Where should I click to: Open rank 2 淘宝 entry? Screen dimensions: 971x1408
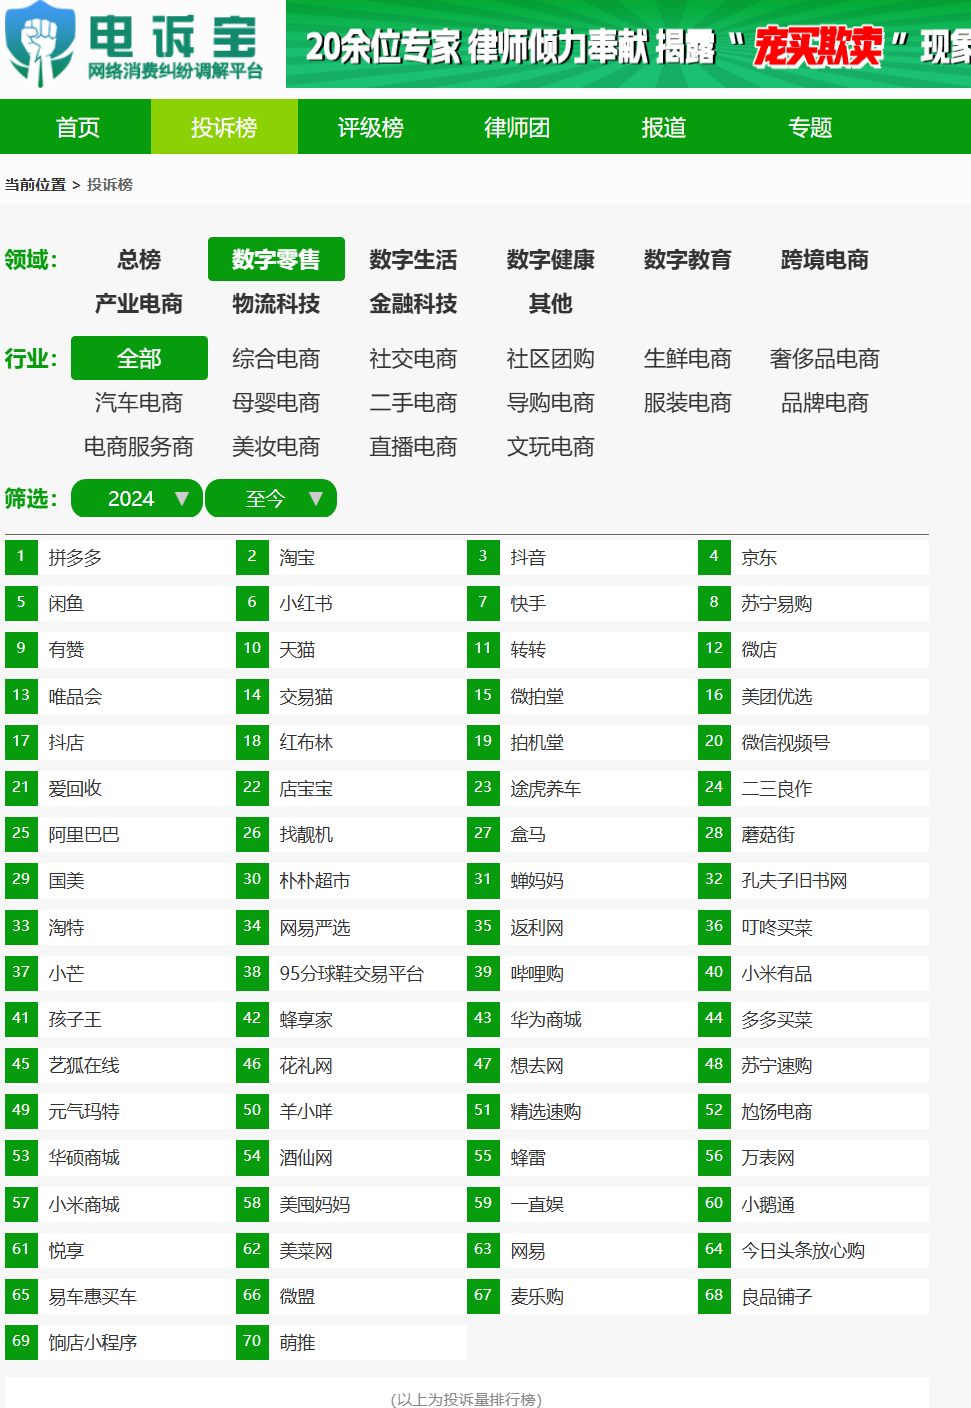pos(351,558)
